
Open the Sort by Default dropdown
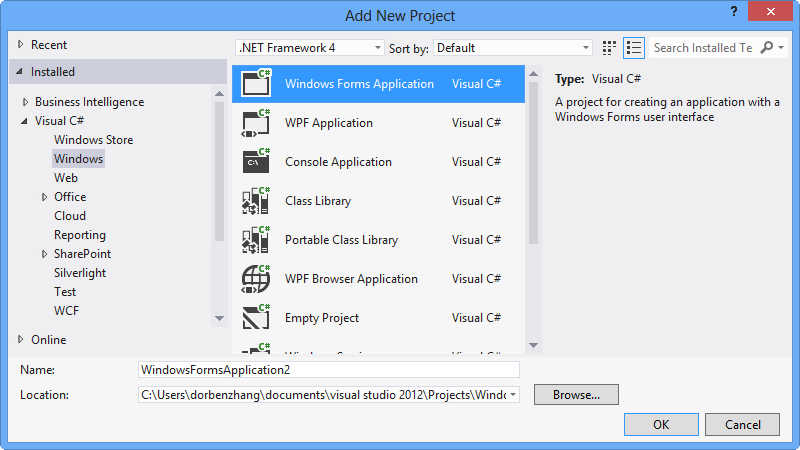(513, 48)
